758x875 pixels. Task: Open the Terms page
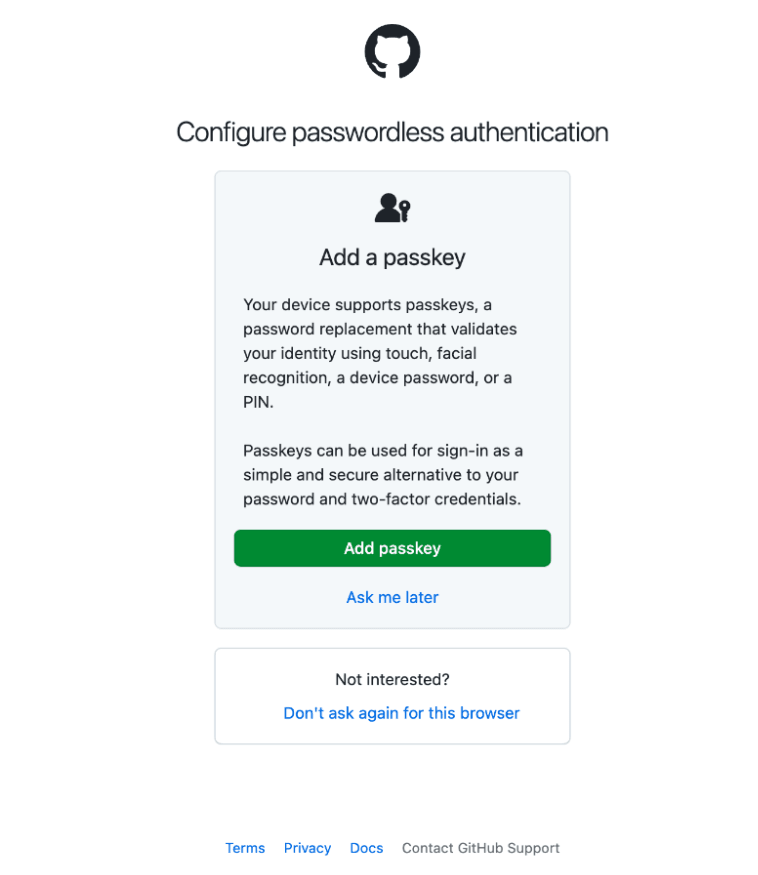[x=245, y=847]
